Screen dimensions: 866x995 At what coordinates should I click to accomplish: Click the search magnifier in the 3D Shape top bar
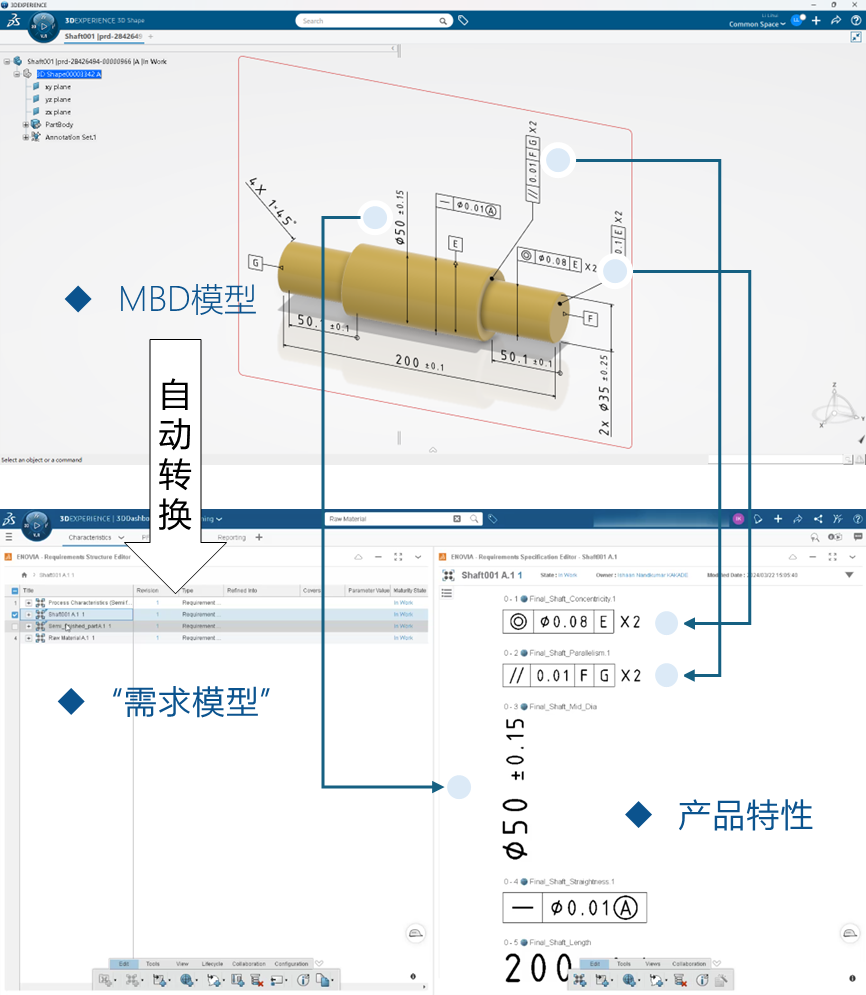[x=443, y=21]
